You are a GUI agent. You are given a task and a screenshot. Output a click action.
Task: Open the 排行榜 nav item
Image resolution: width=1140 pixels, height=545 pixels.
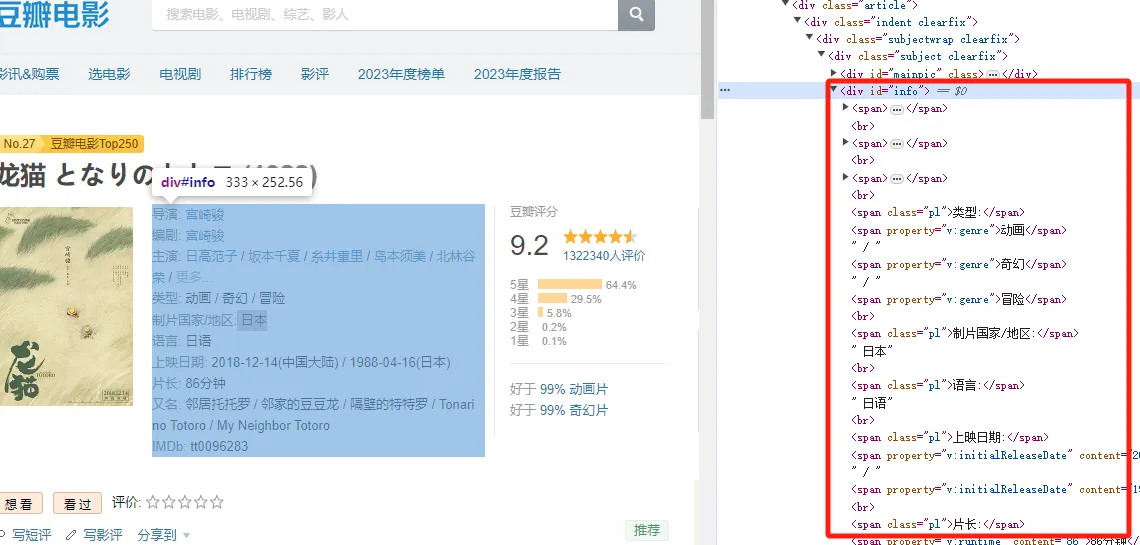tap(251, 74)
